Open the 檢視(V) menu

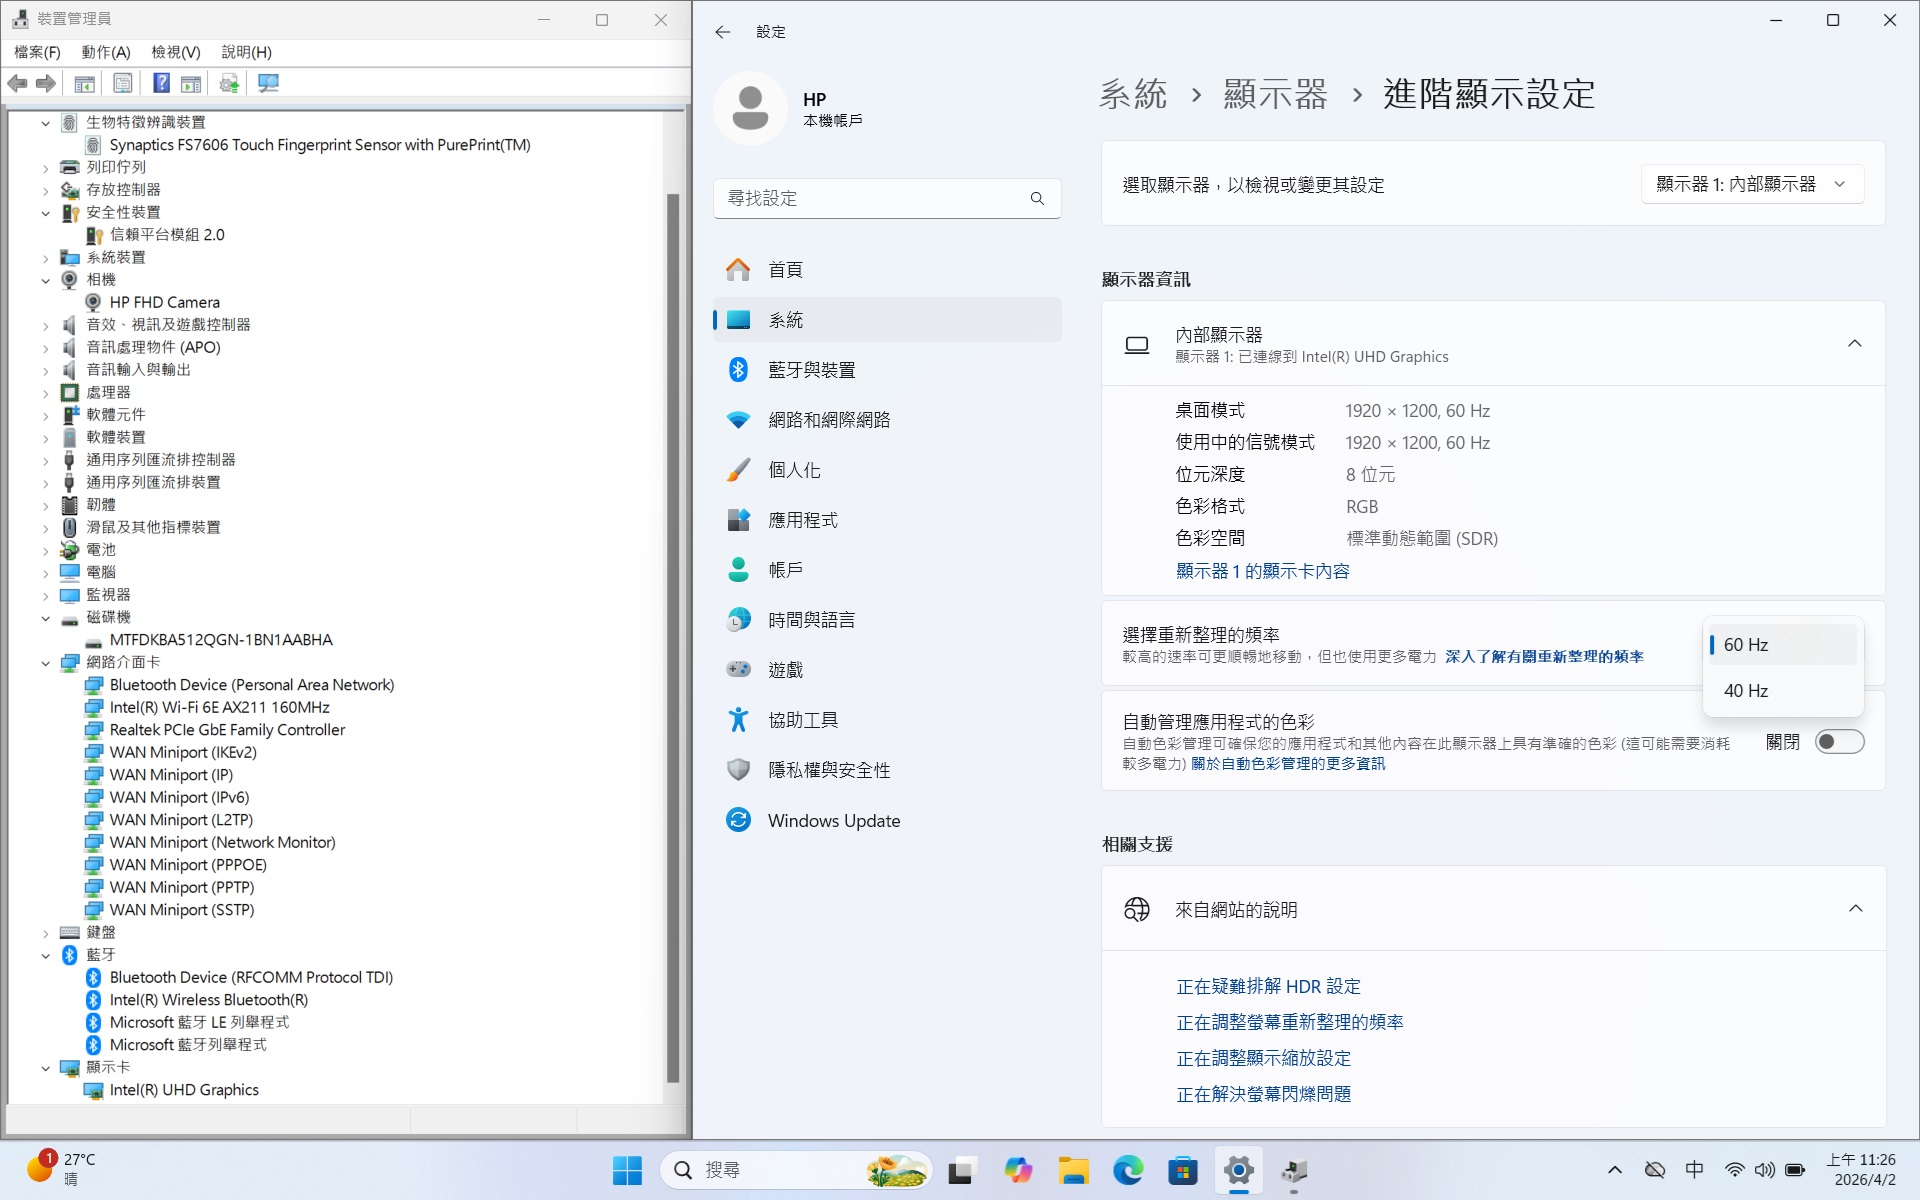coord(175,52)
